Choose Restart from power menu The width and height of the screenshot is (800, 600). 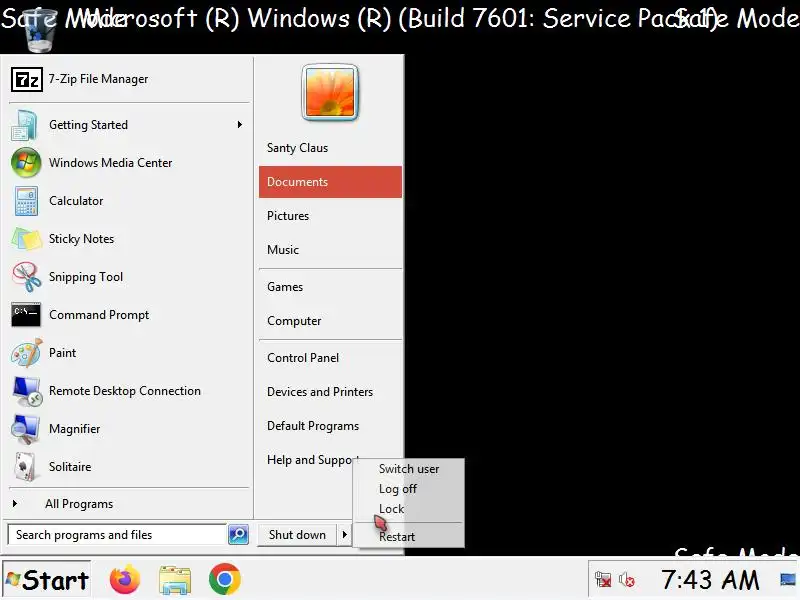tap(397, 537)
